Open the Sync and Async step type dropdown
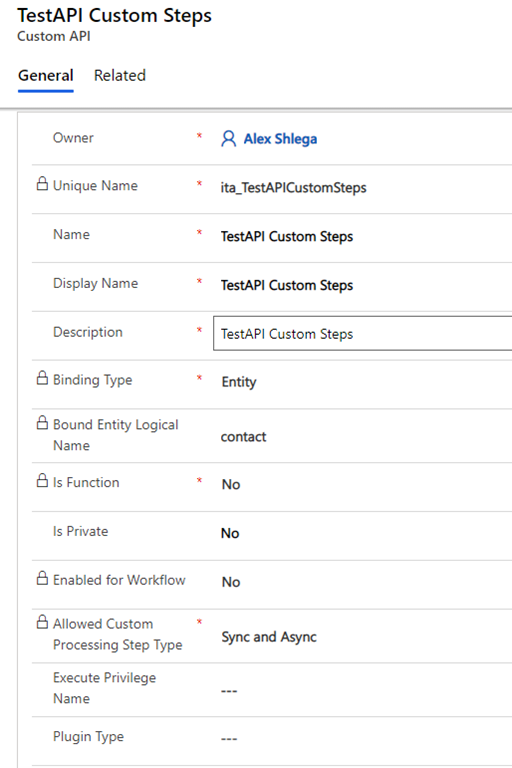Viewport: 512px width, 768px height. [363, 637]
